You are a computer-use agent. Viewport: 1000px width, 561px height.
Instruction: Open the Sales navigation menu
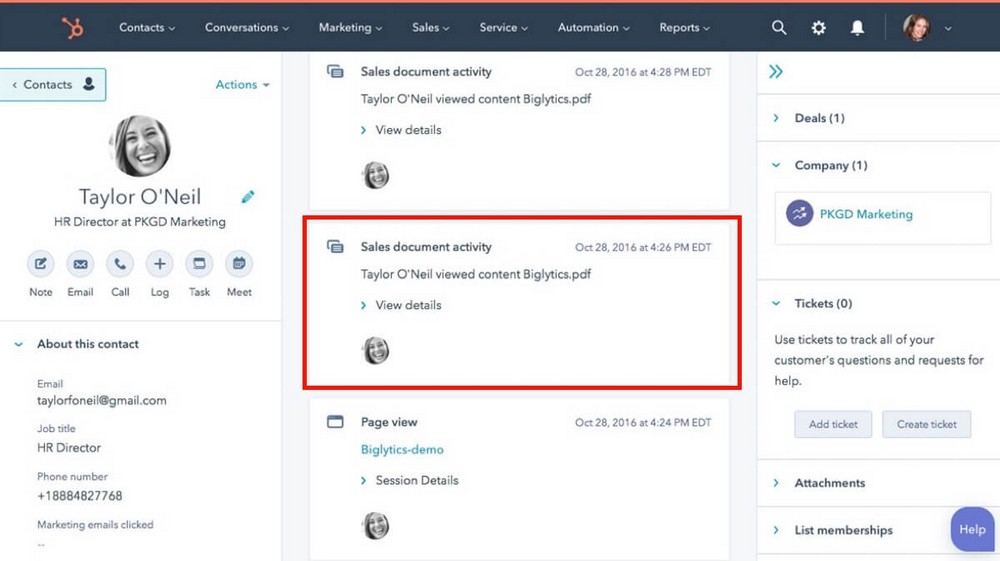tap(430, 27)
